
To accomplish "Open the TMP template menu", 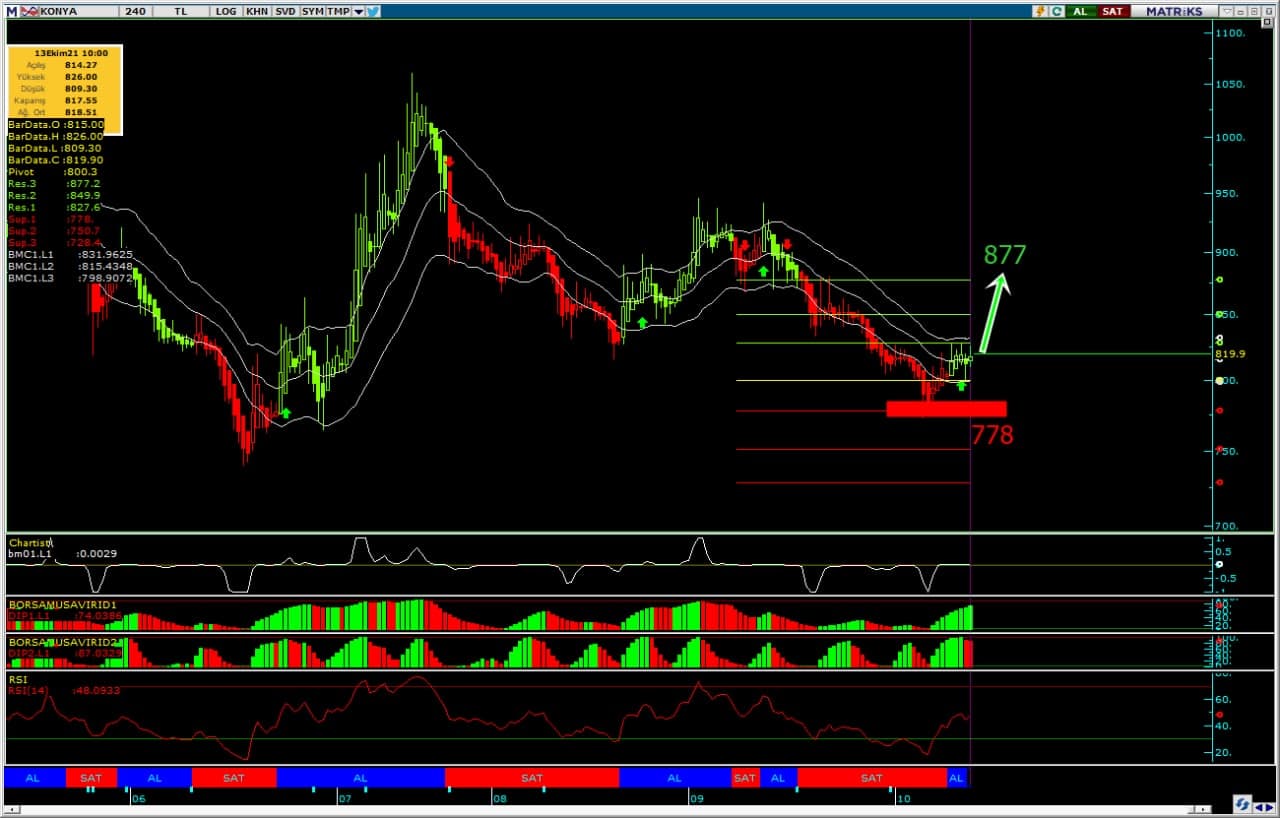I will (338, 11).
